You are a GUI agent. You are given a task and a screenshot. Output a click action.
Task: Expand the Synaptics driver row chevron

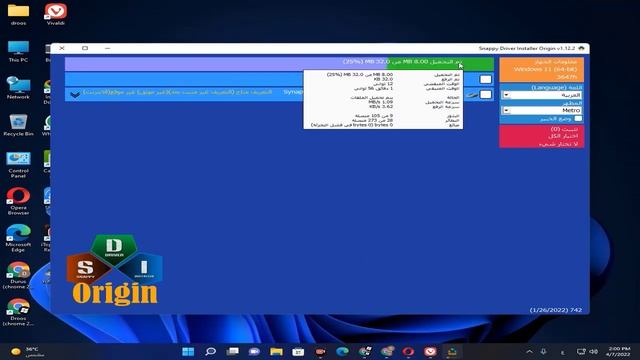[x=75, y=95]
